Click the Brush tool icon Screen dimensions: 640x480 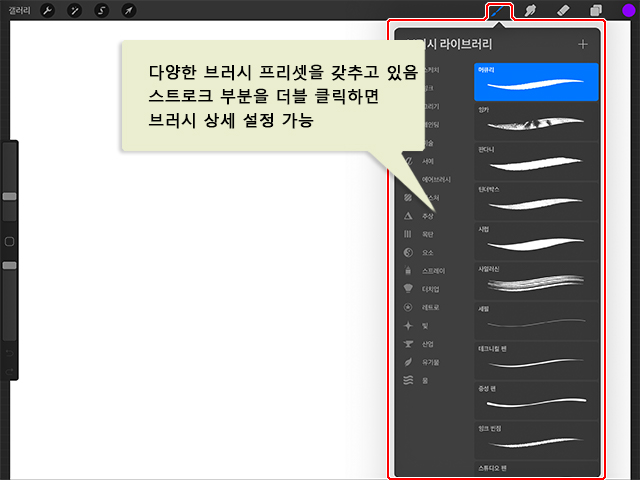click(x=498, y=11)
